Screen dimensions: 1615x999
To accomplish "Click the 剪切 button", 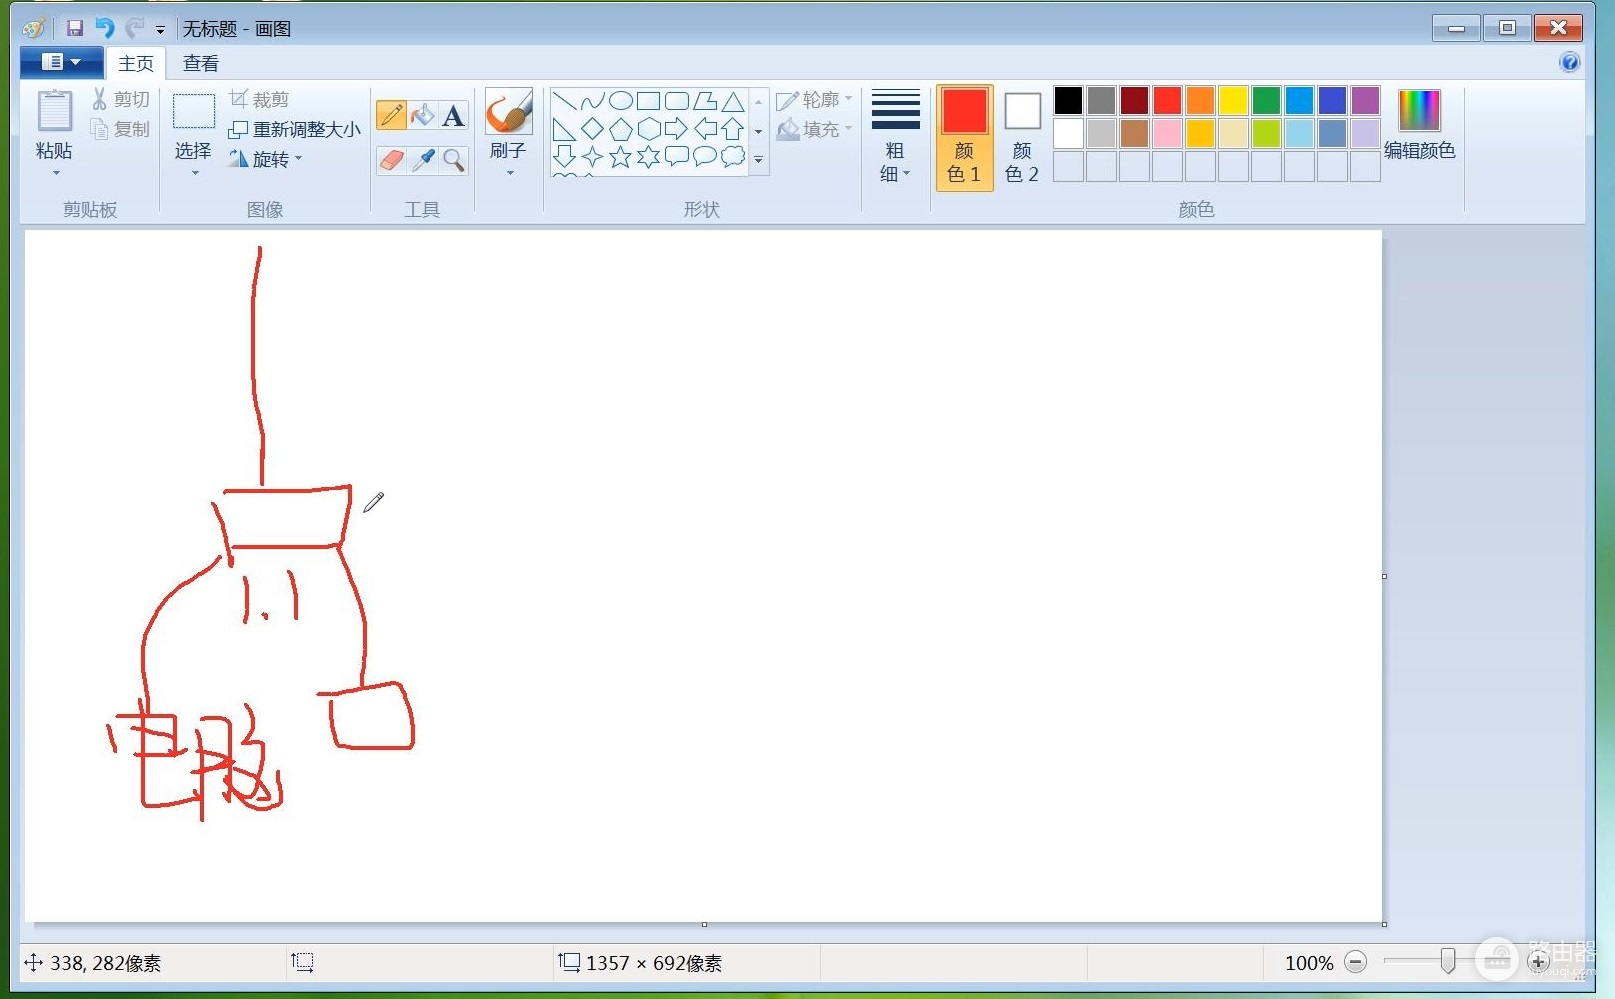I will pyautogui.click(x=120, y=99).
